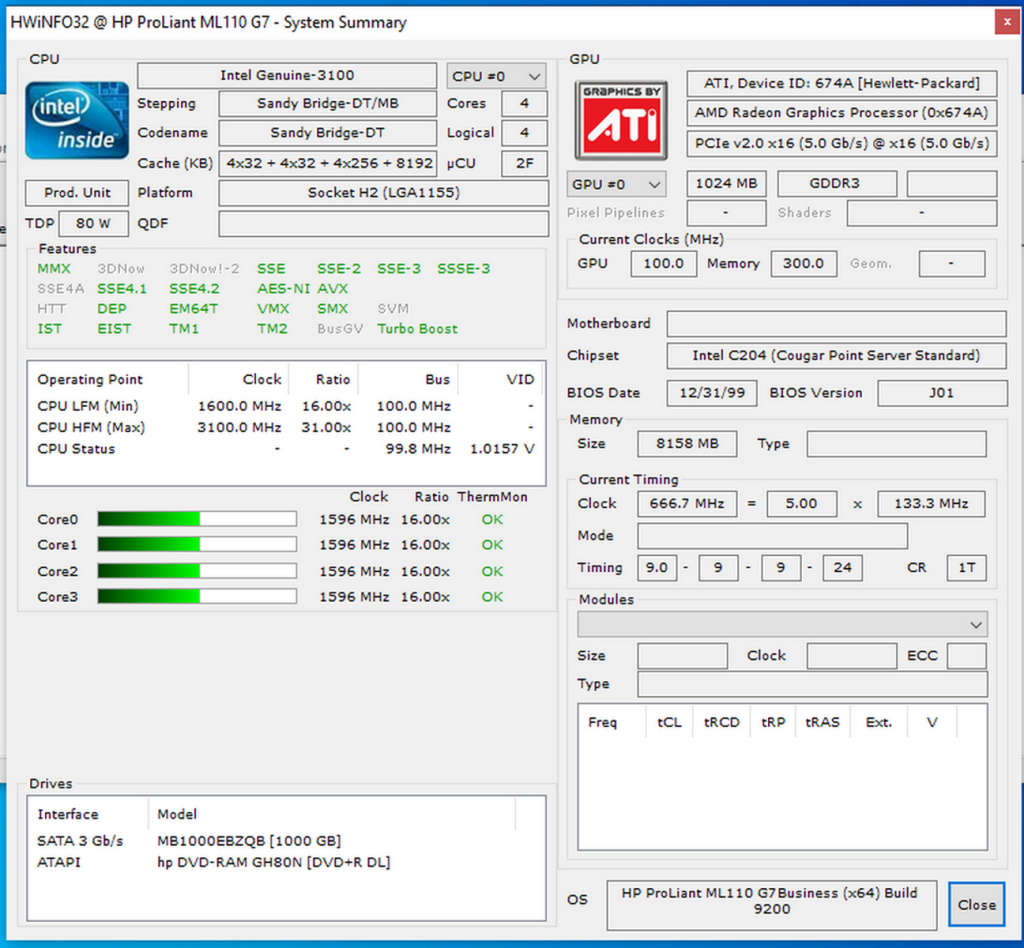This screenshot has height=948, width=1024.
Task: Select the Turbo Boost feature label
Action: [417, 328]
